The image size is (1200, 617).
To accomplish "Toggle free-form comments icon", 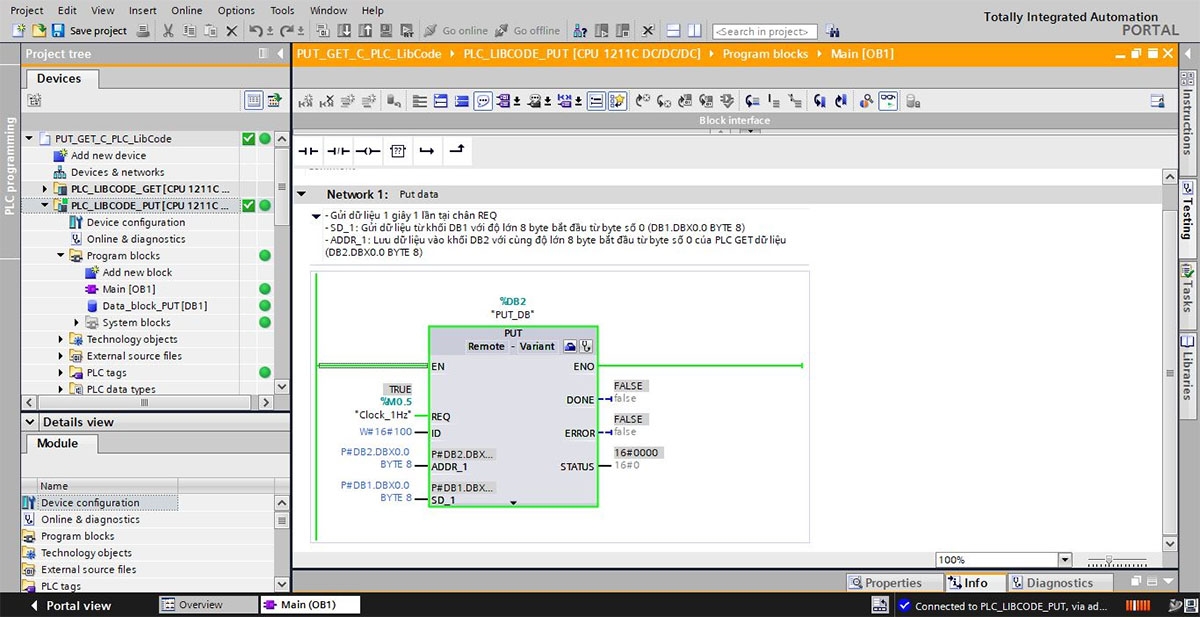I will [483, 100].
